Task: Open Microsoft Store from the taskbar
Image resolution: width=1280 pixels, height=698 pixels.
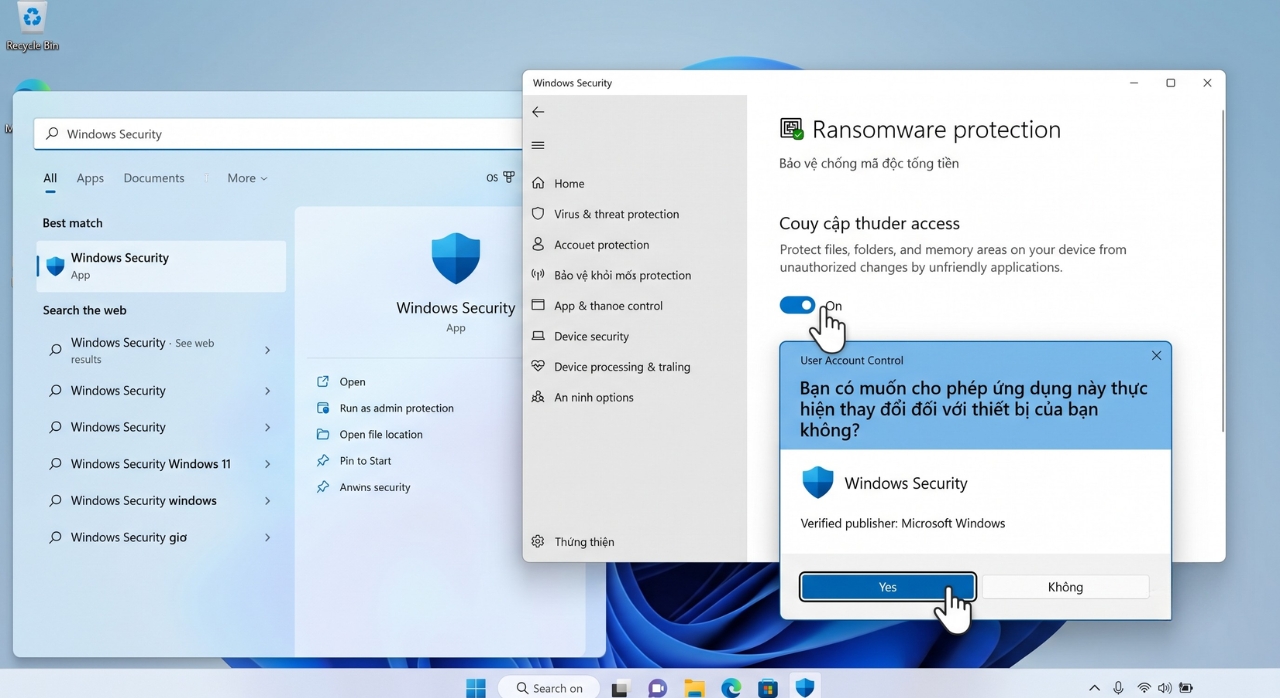Action: 768,688
